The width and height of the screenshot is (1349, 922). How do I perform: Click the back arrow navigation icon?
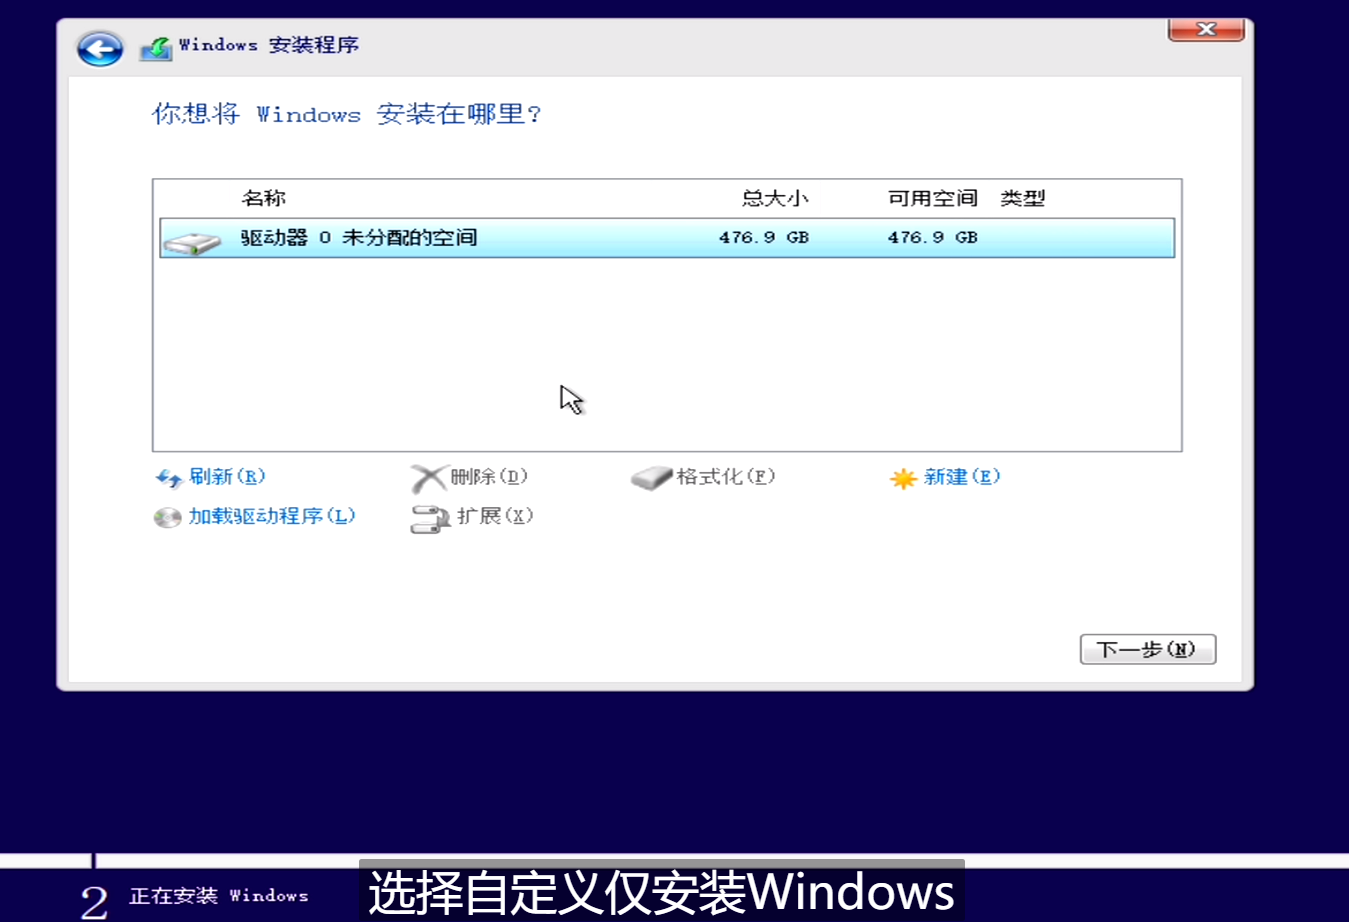pyautogui.click(x=99, y=47)
